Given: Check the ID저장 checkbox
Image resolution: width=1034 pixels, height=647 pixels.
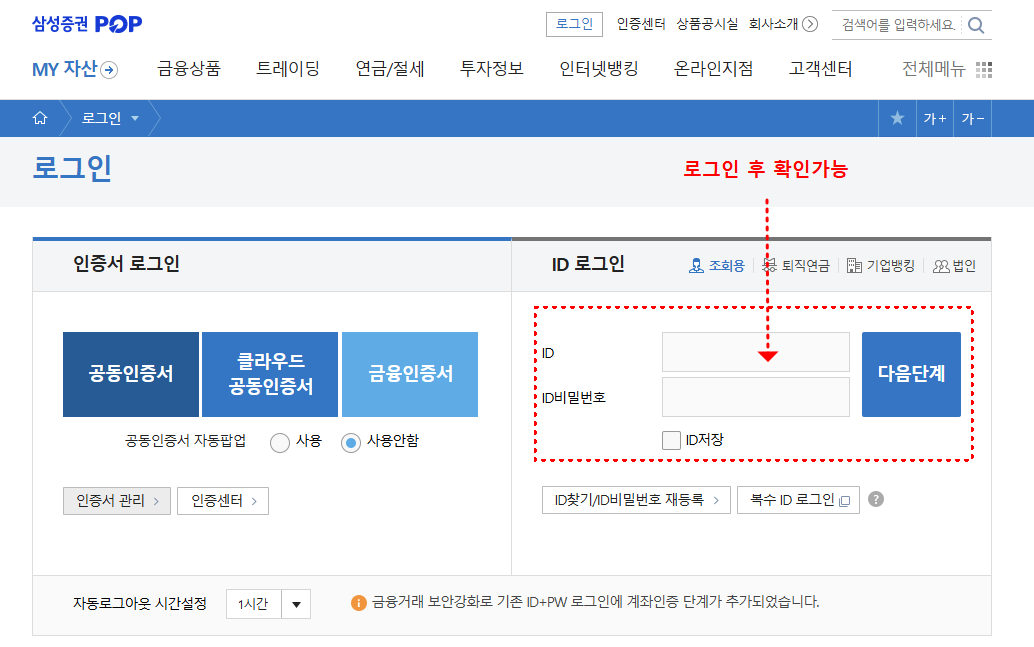Looking at the screenshot, I should (x=671, y=440).
